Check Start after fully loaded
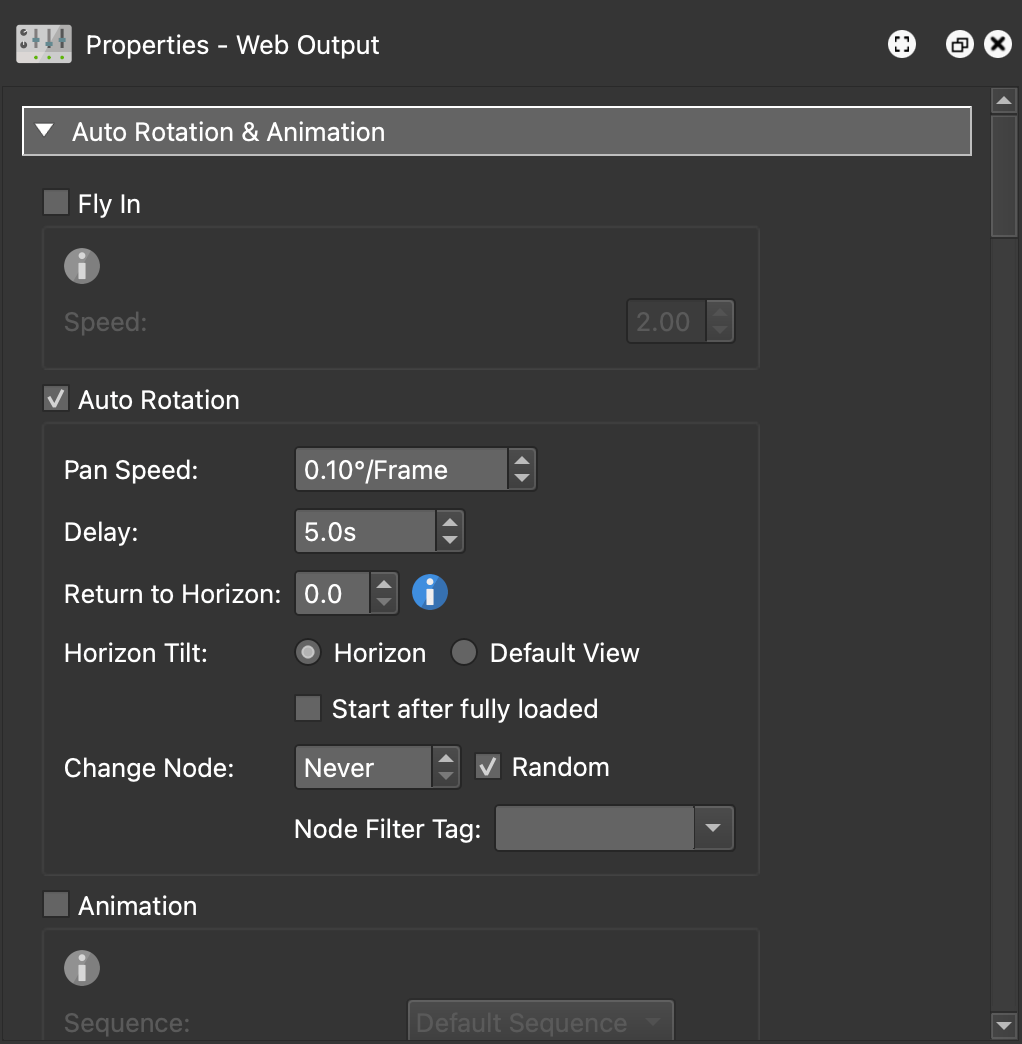The image size is (1022, 1044). [x=307, y=709]
